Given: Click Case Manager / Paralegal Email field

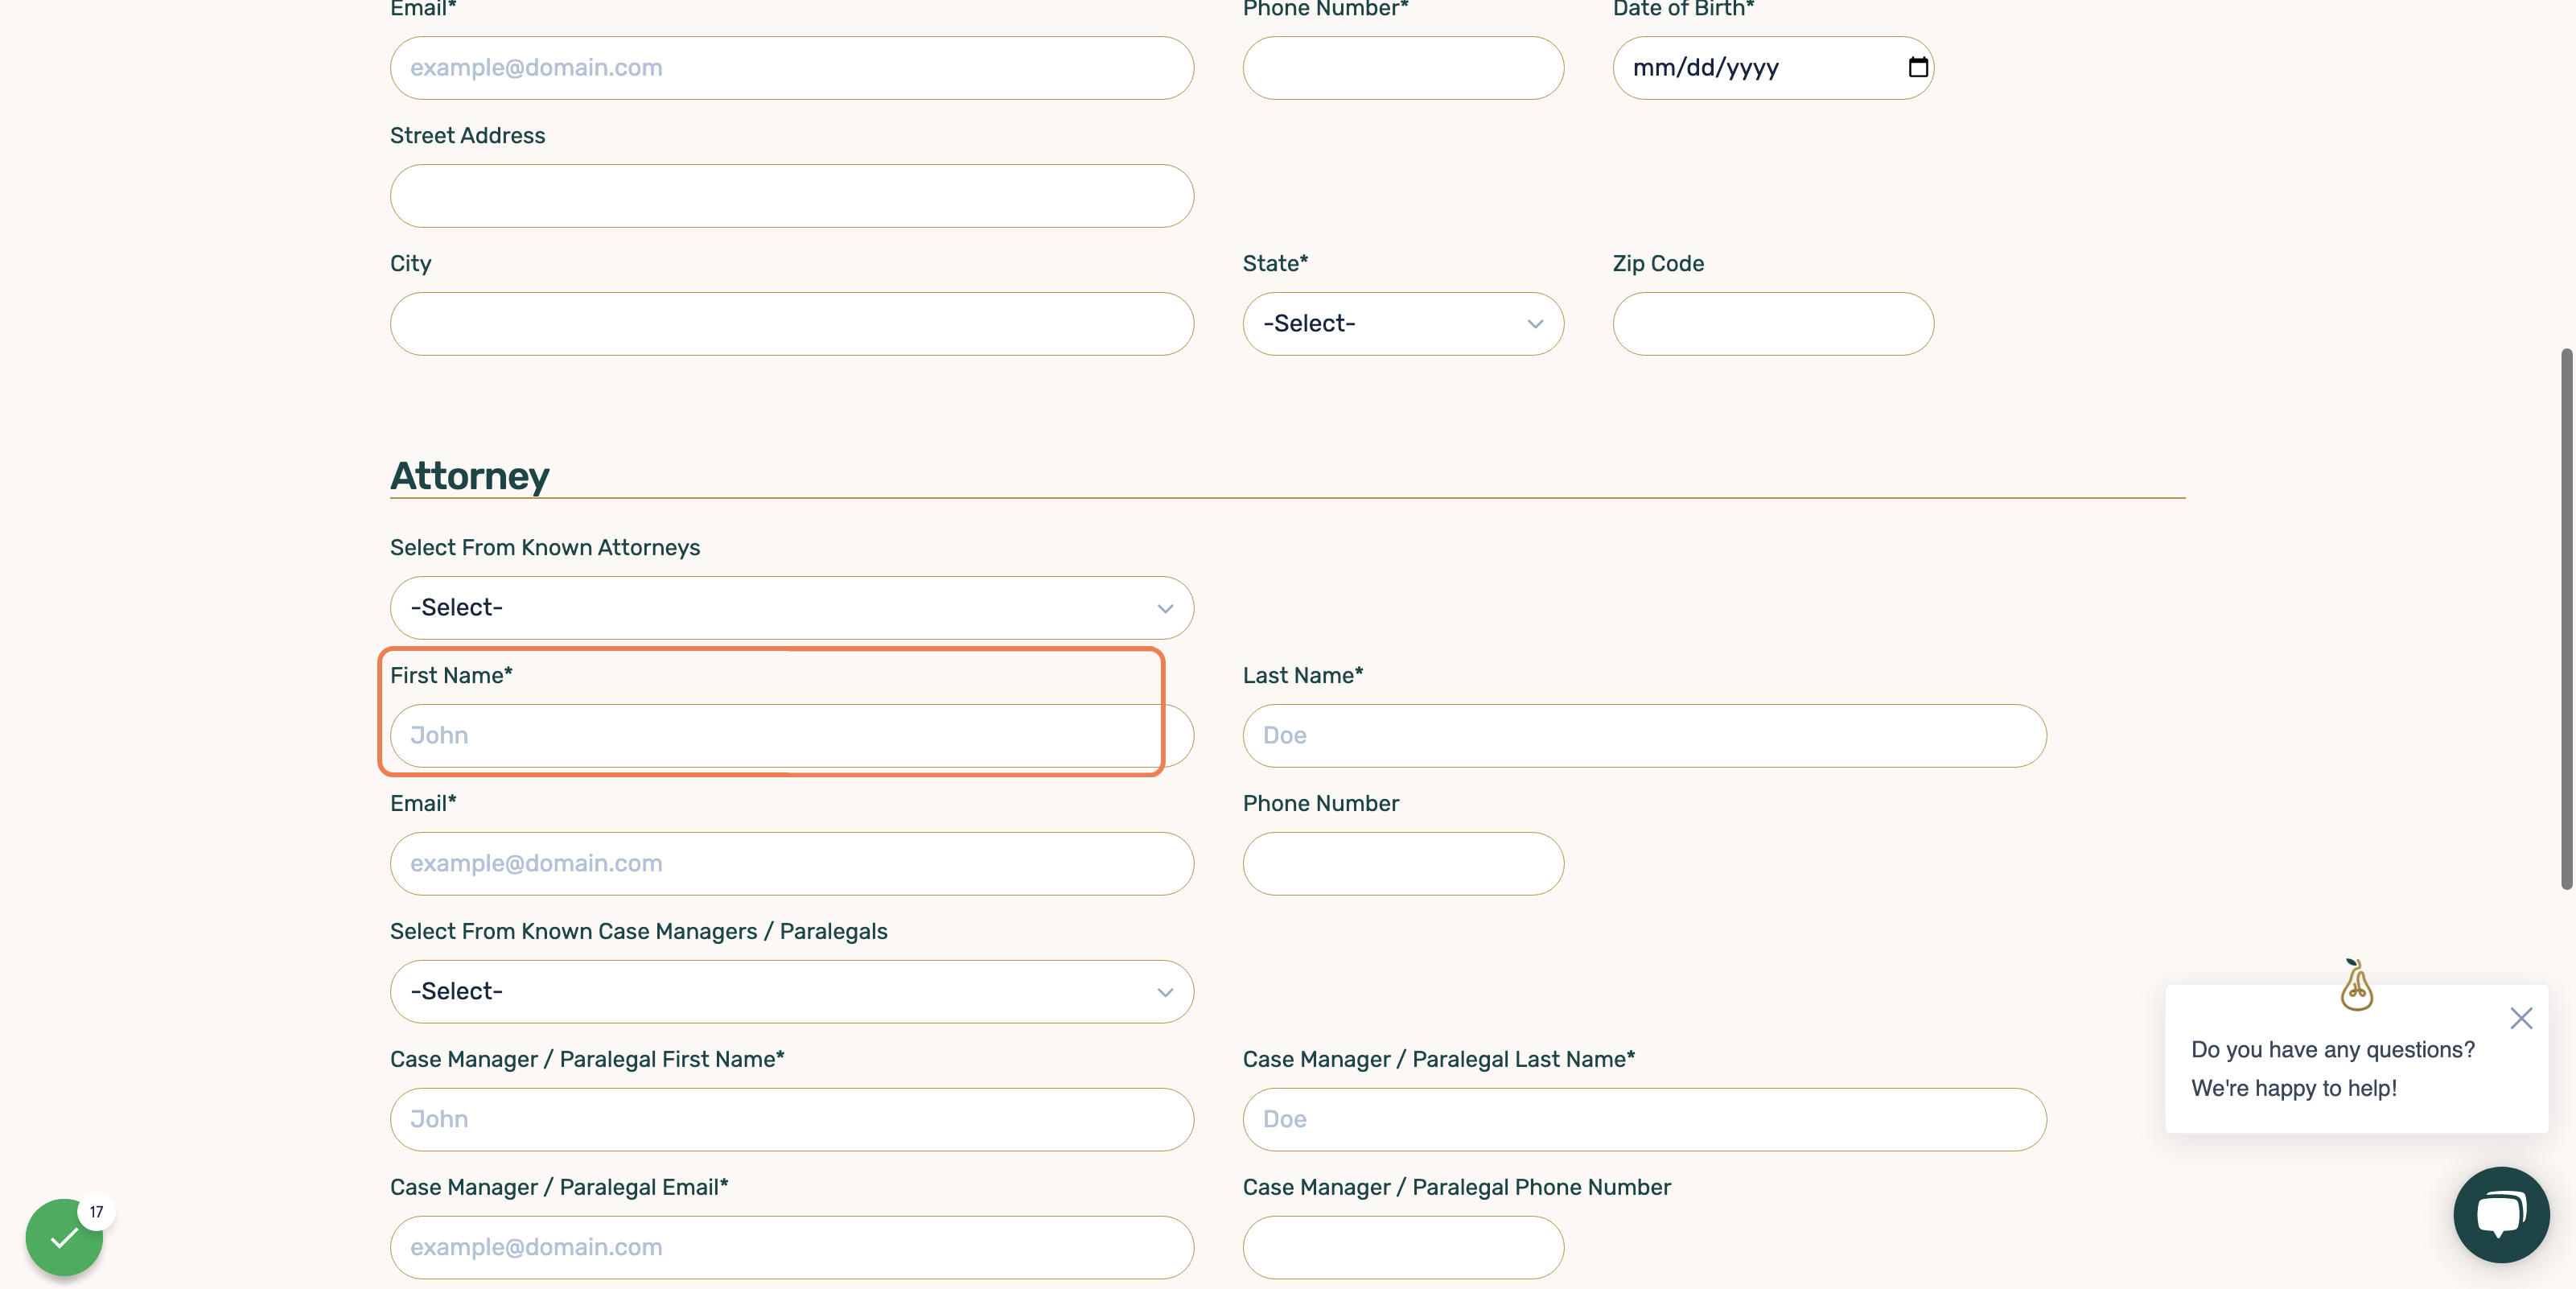Looking at the screenshot, I should coord(792,1247).
